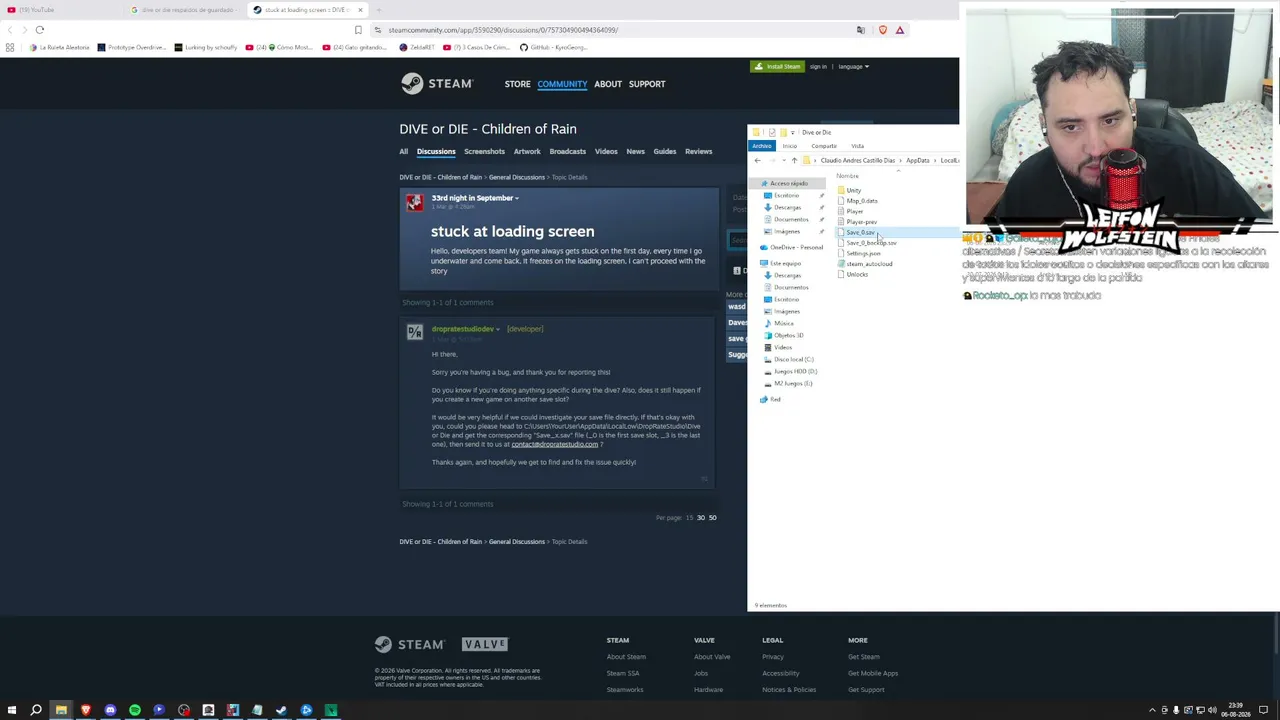This screenshot has height=720, width=1280.
Task: Open Brave browser from the taskbar
Action: (86, 710)
